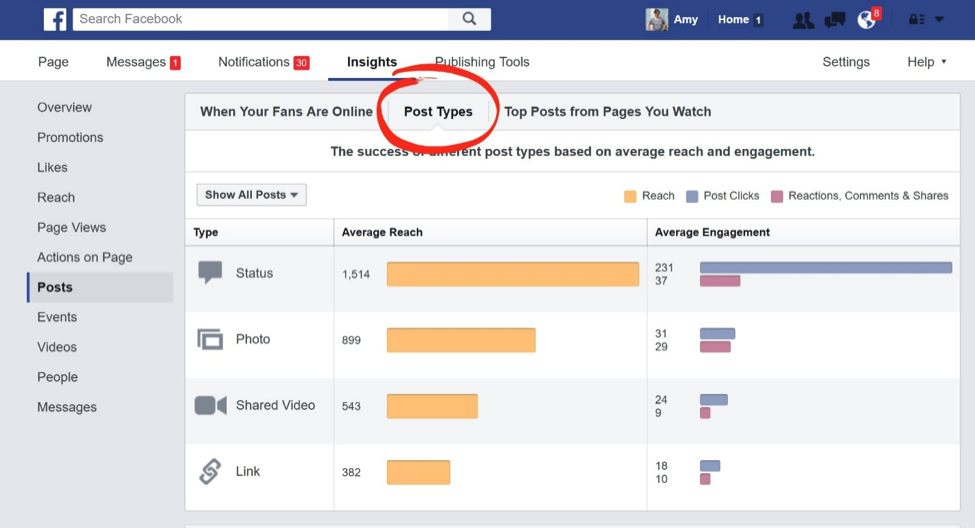Image resolution: width=975 pixels, height=529 pixels.
Task: Click the 382 reach value
Action: click(351, 472)
